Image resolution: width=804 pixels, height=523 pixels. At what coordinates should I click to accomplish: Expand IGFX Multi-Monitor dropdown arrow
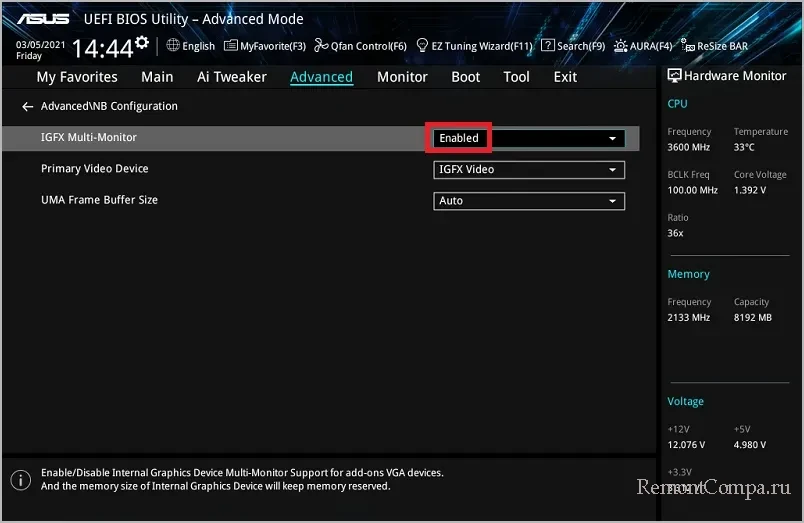612,139
